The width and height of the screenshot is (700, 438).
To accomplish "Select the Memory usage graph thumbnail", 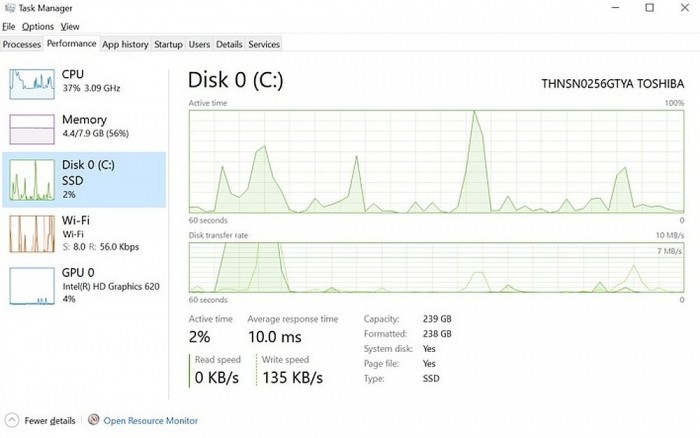I will click(31, 130).
